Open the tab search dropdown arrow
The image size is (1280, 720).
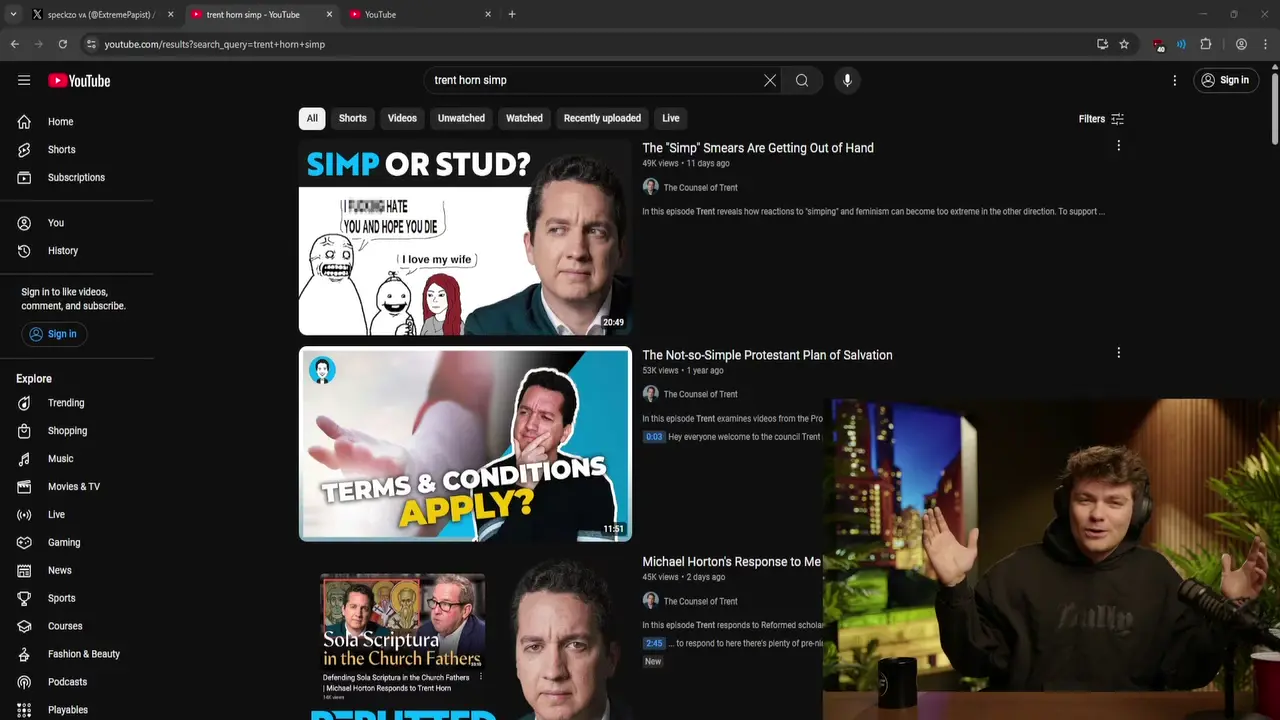13,14
